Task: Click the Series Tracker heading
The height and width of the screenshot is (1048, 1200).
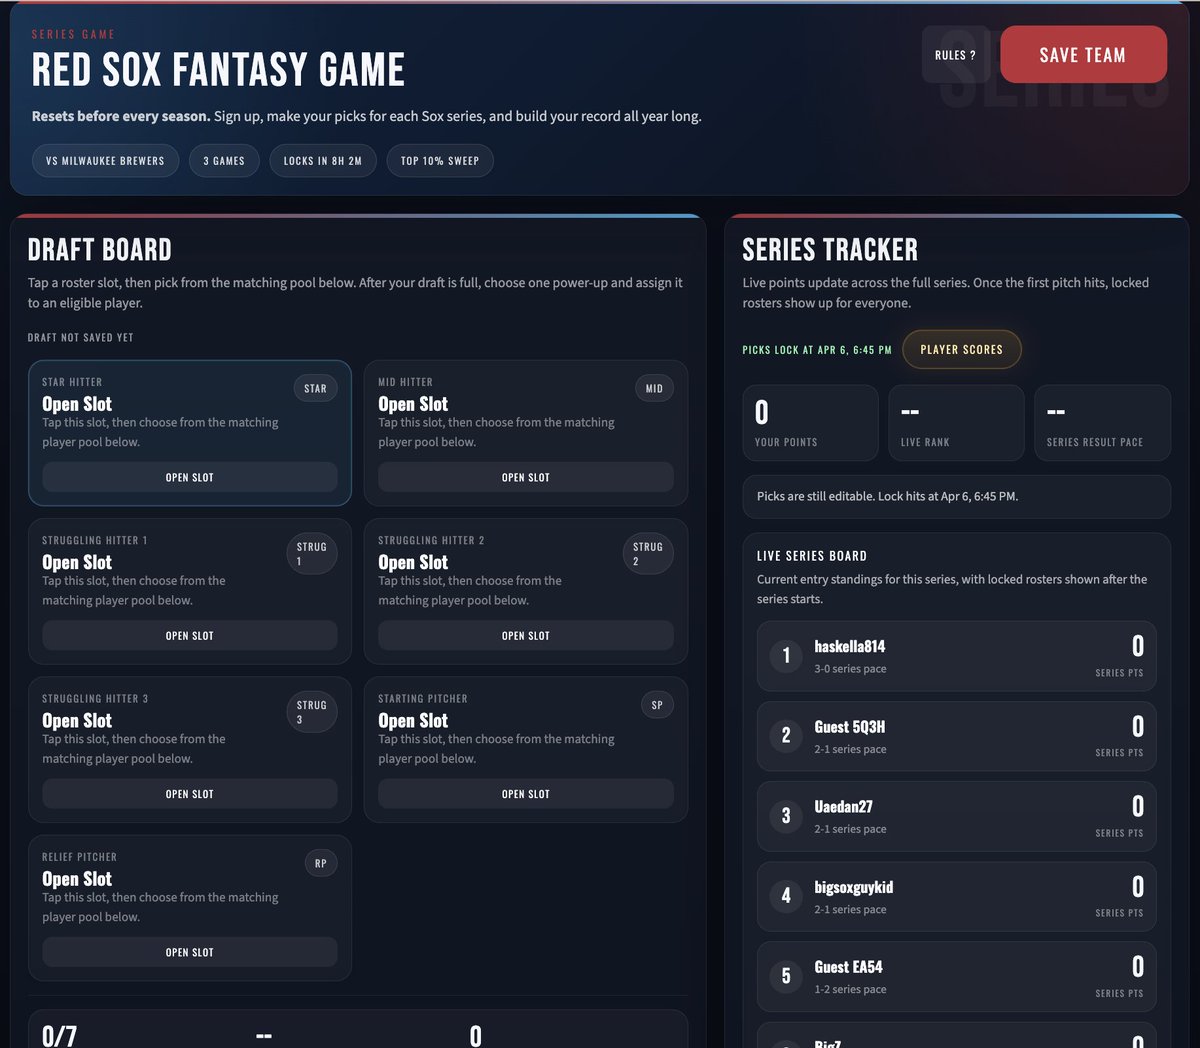Action: point(830,250)
